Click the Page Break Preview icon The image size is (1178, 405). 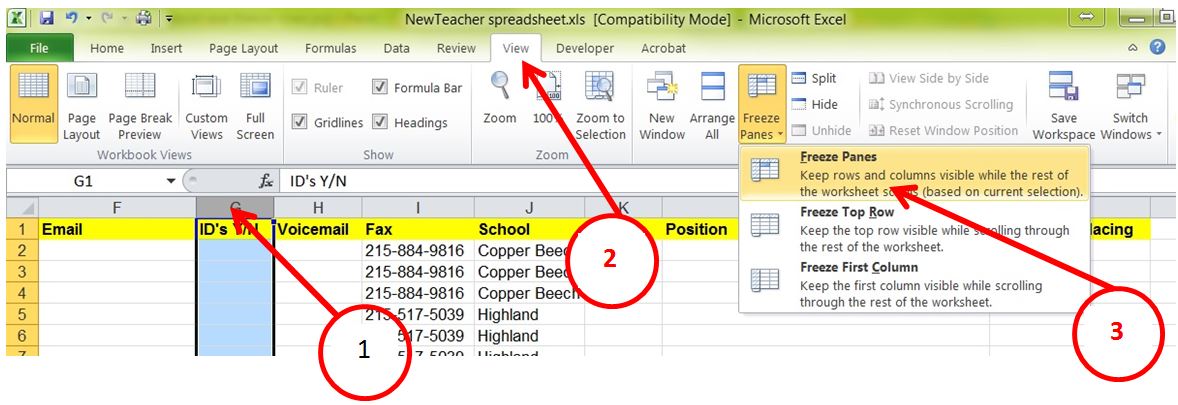(140, 89)
